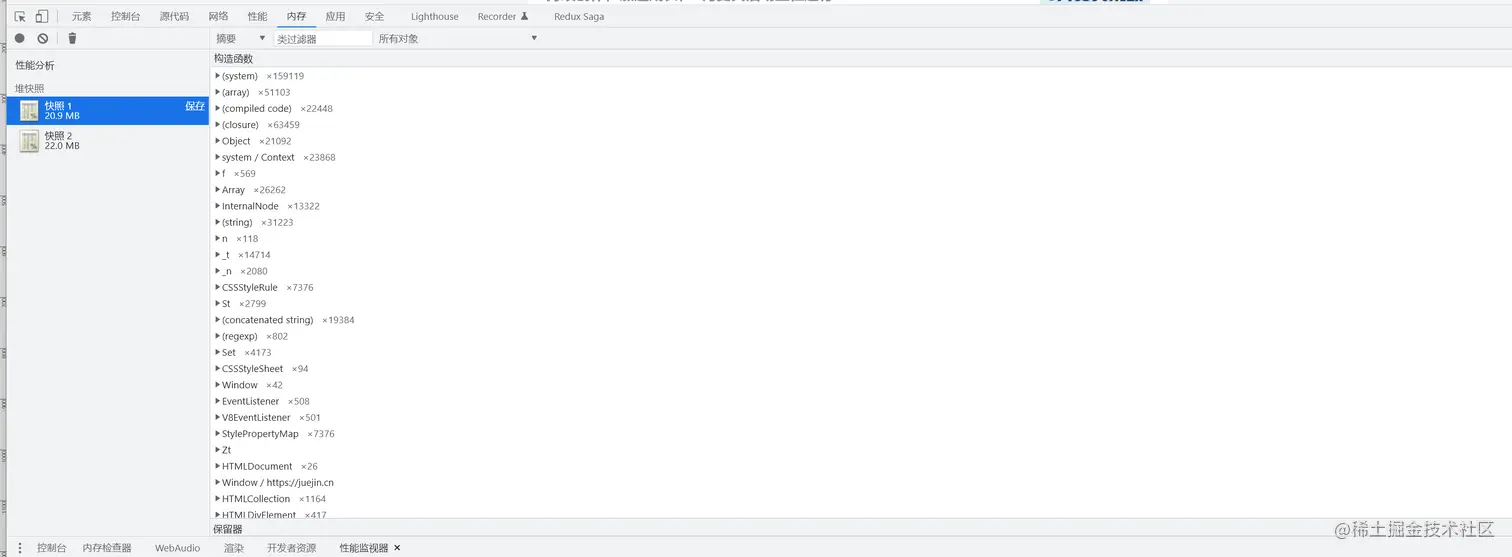Select the f ×569 row text

pos(239,174)
